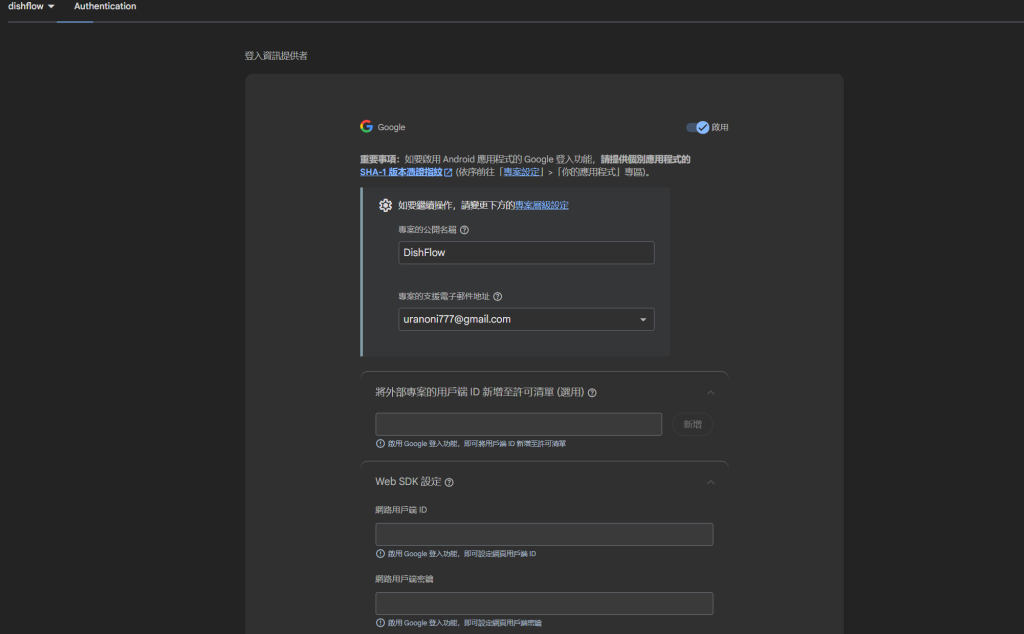Click help icon beside external client ID heading

click(x=592, y=392)
